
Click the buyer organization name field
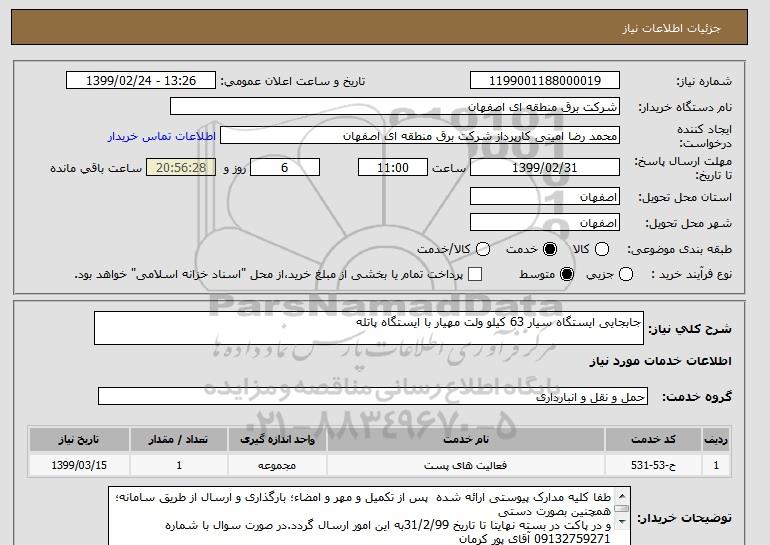[395, 107]
